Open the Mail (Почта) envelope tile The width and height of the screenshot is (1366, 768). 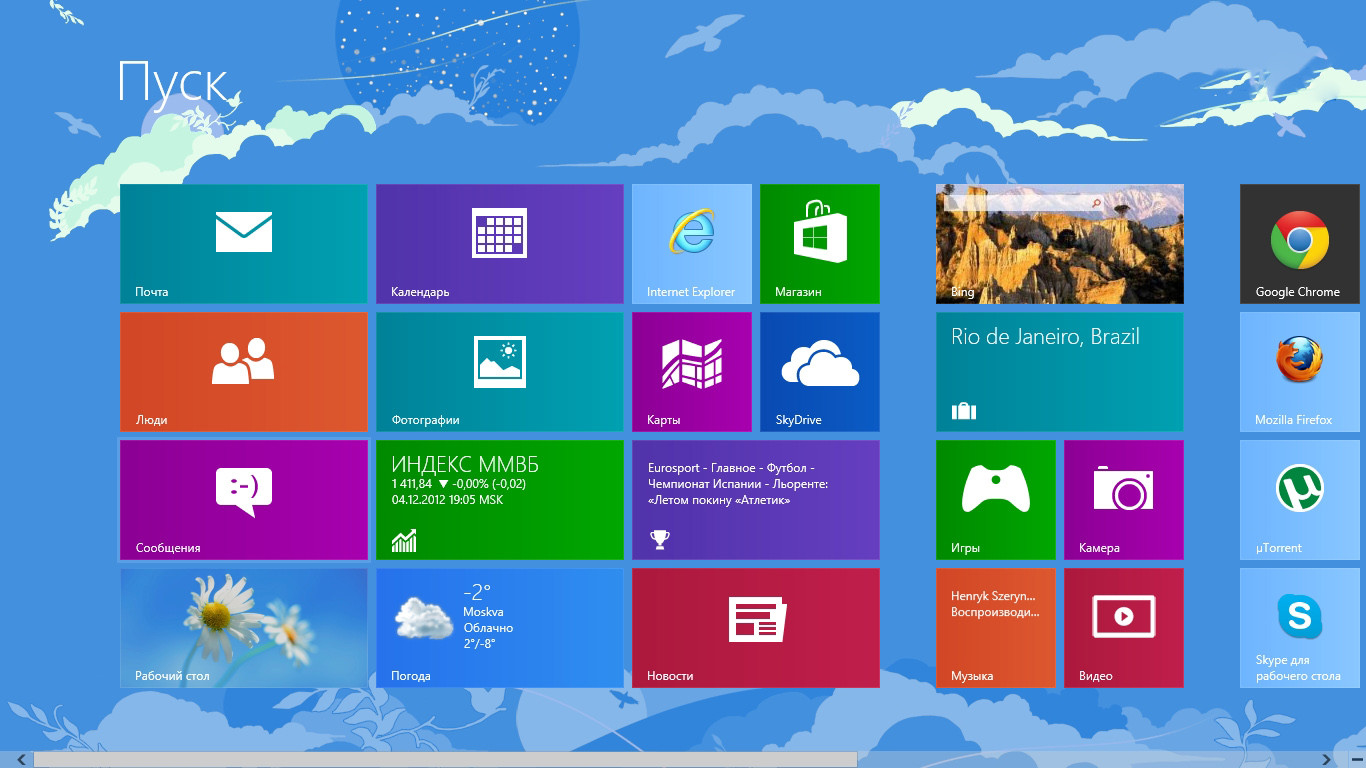pyautogui.click(x=243, y=243)
